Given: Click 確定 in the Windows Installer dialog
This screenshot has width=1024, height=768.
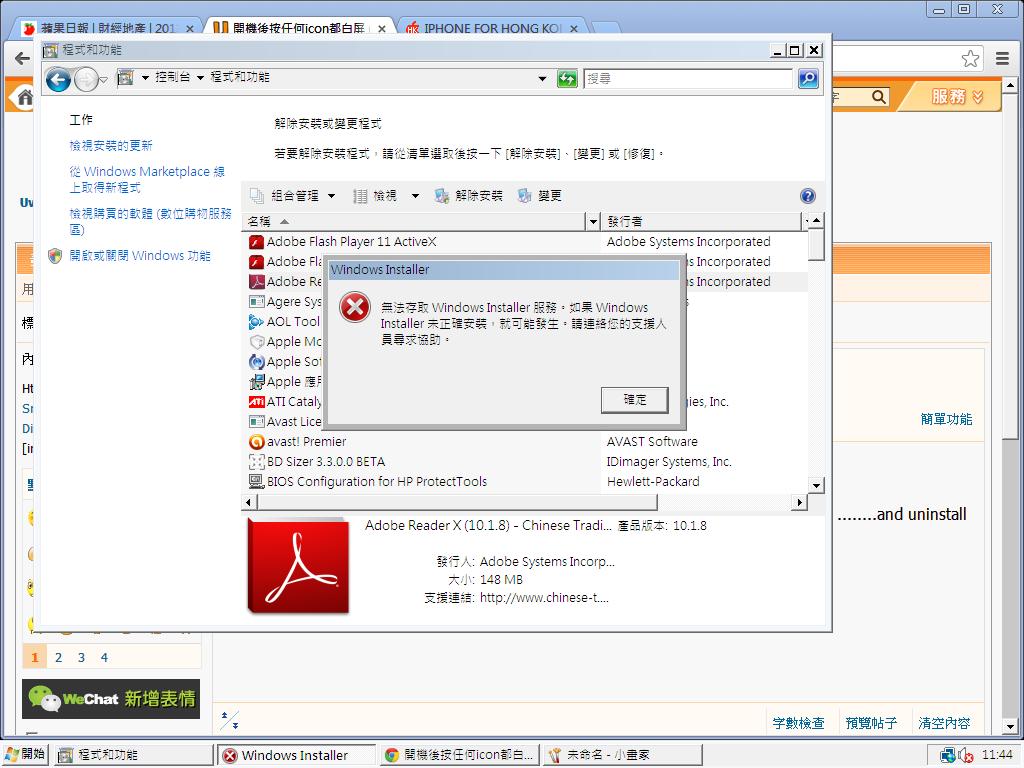Looking at the screenshot, I should (635, 400).
